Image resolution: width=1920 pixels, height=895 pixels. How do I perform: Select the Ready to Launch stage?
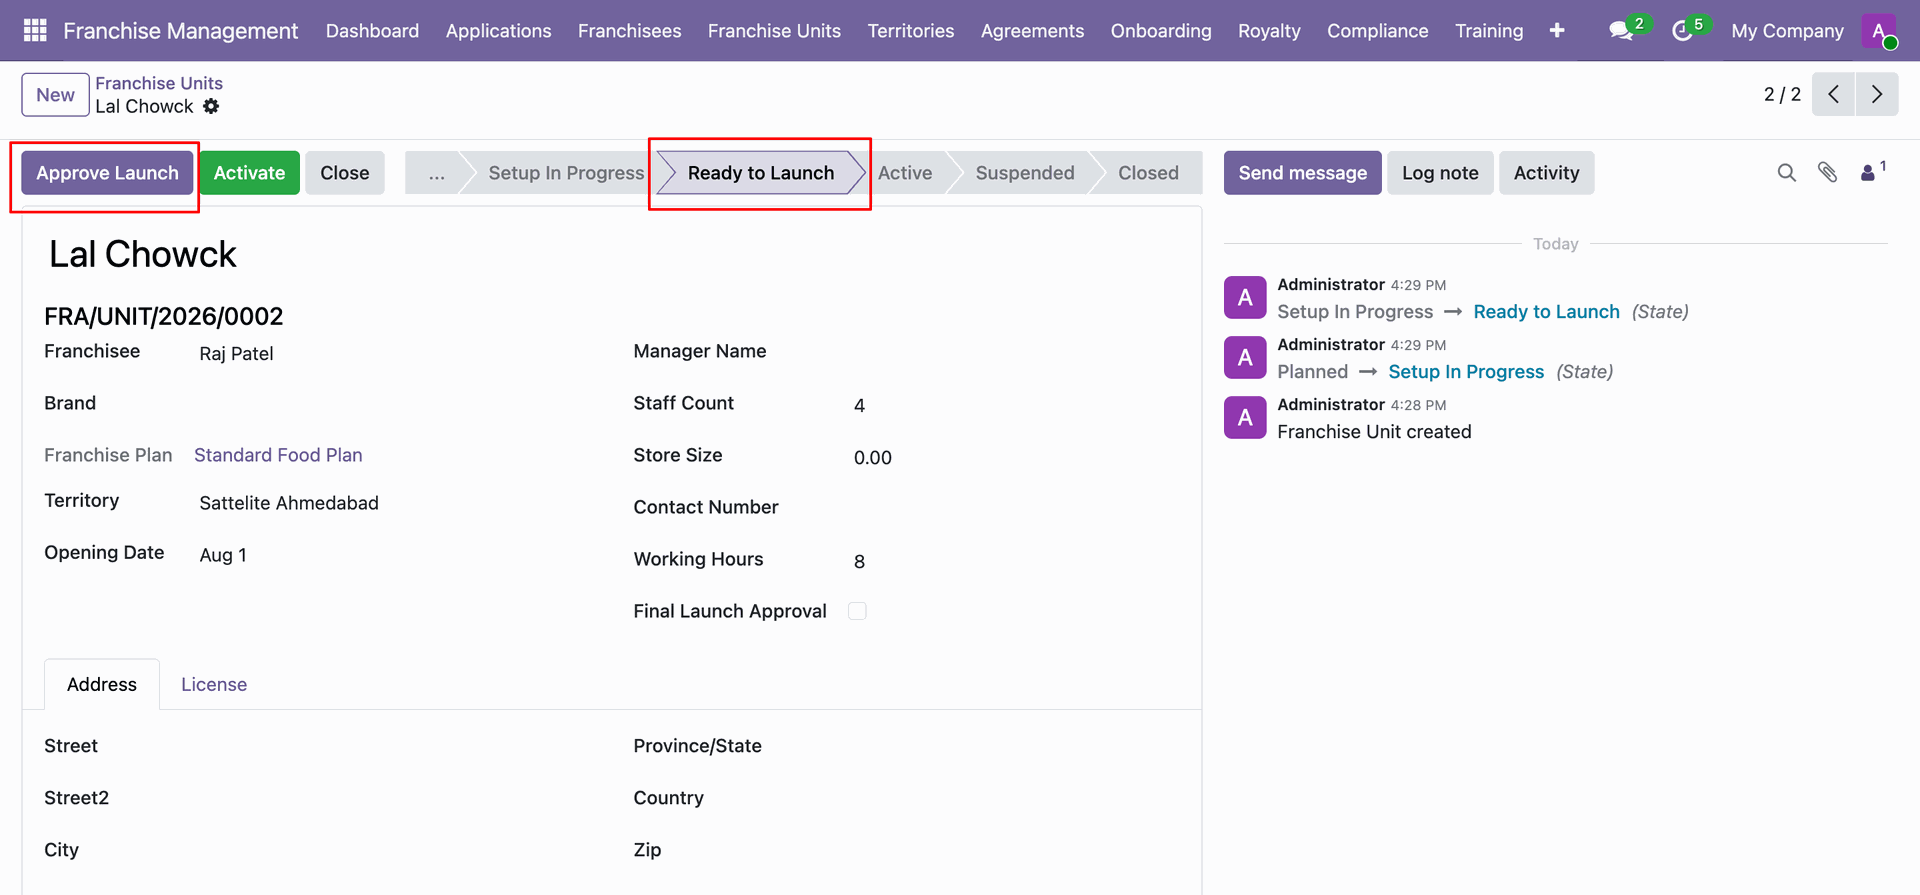[760, 173]
